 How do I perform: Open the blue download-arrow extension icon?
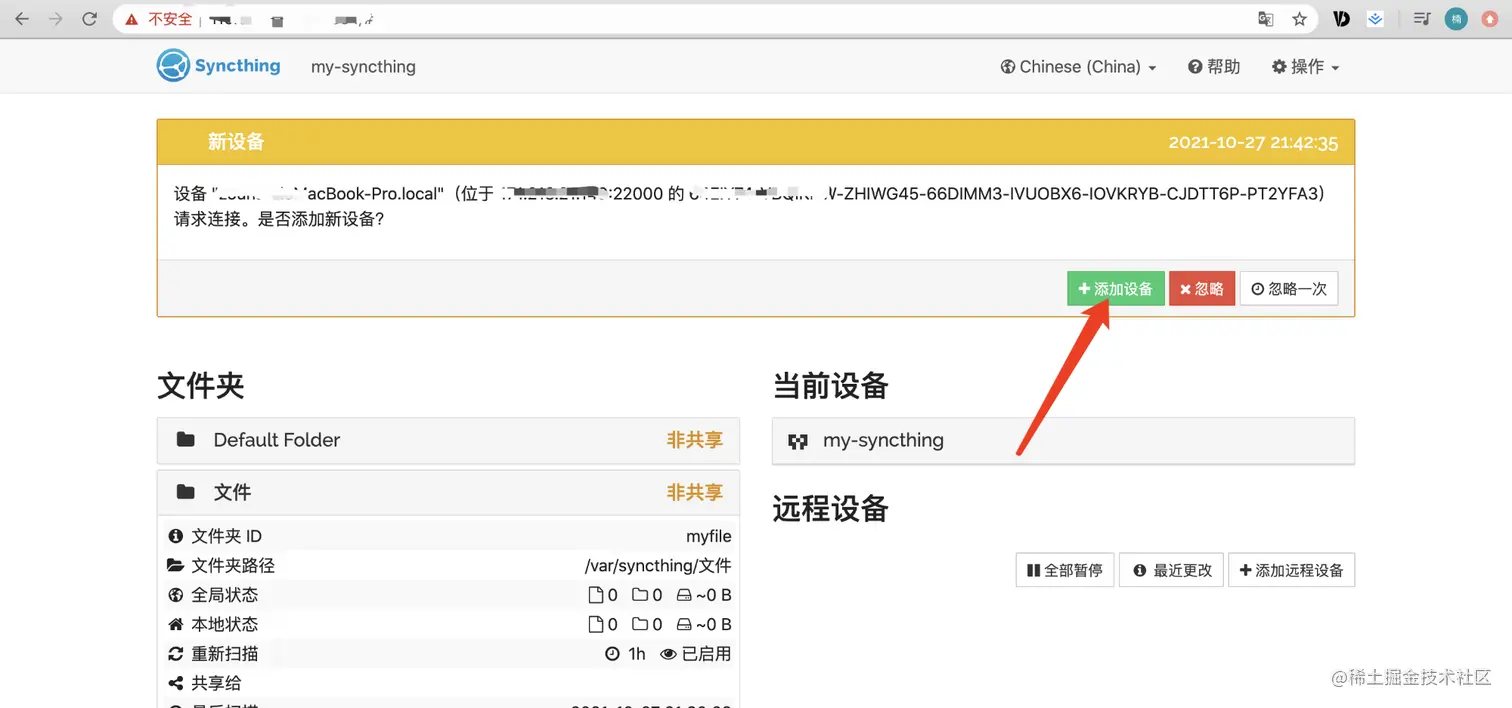tap(1376, 19)
